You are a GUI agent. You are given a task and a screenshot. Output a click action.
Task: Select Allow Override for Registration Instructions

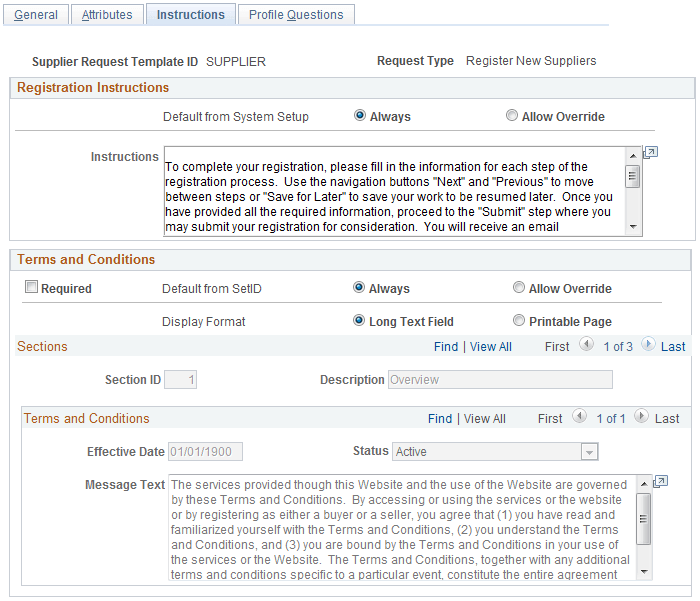[512, 115]
